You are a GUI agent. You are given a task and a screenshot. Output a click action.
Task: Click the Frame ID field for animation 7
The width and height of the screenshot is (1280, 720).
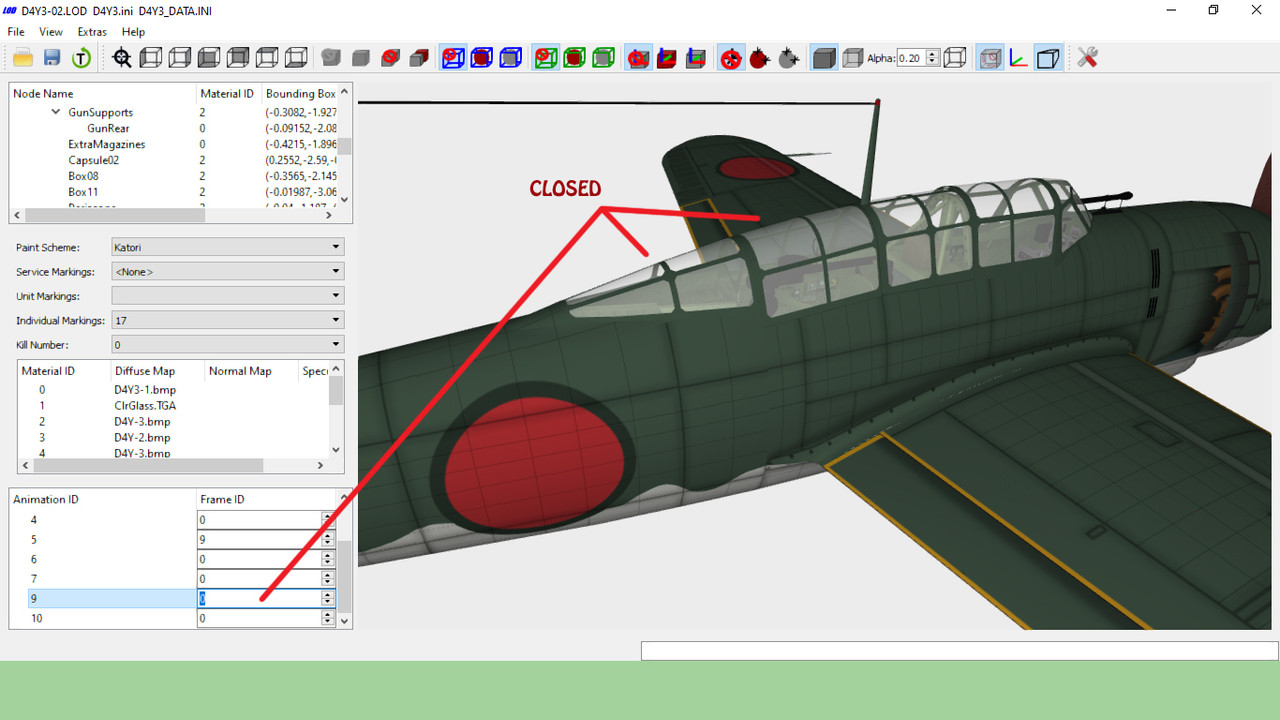pos(259,579)
